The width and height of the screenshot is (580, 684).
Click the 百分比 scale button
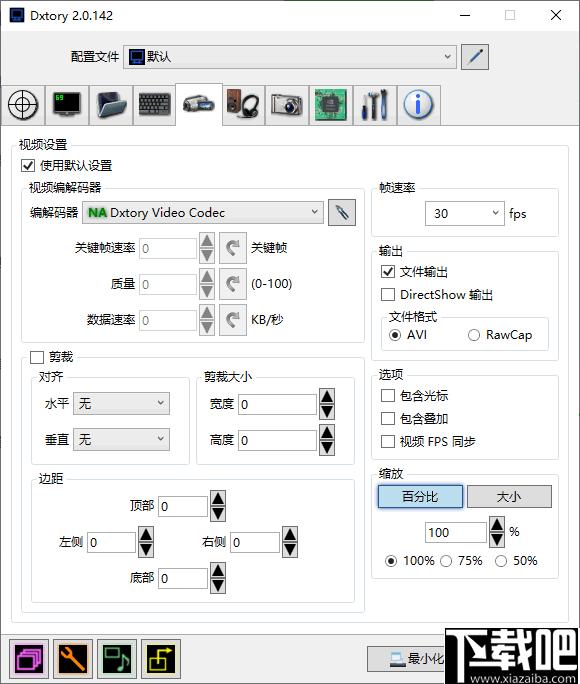pyautogui.click(x=420, y=496)
